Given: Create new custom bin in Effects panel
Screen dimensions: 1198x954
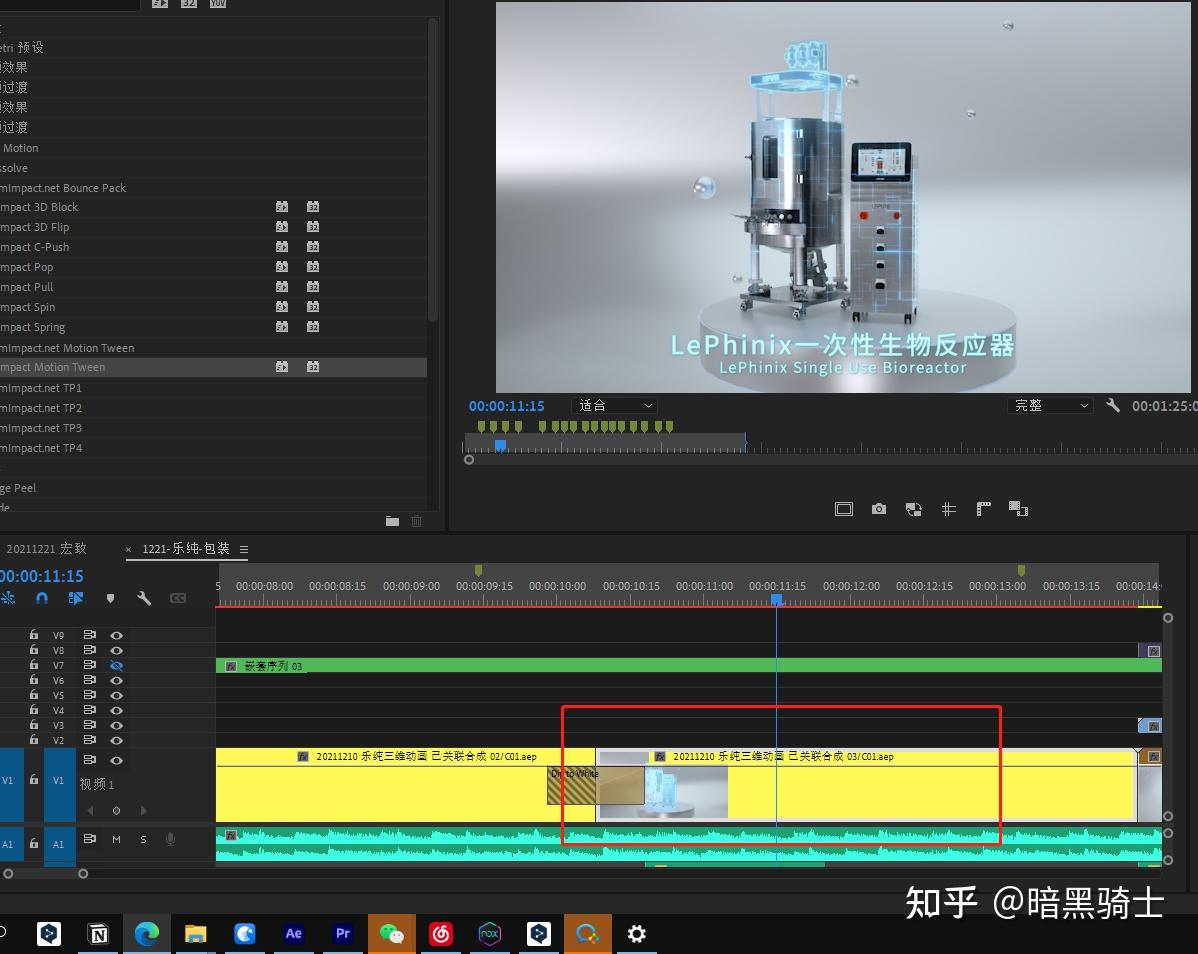Looking at the screenshot, I should tap(392, 521).
